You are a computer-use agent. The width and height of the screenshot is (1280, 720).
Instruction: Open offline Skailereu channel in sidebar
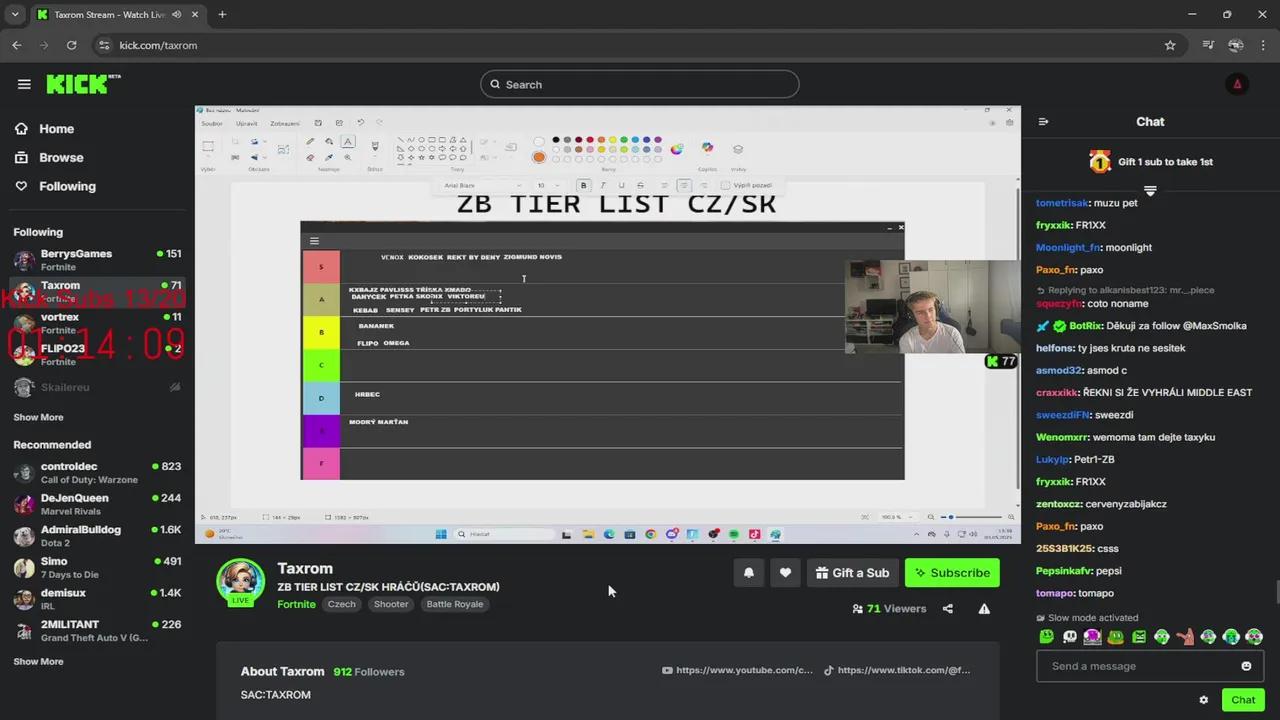[x=97, y=387]
